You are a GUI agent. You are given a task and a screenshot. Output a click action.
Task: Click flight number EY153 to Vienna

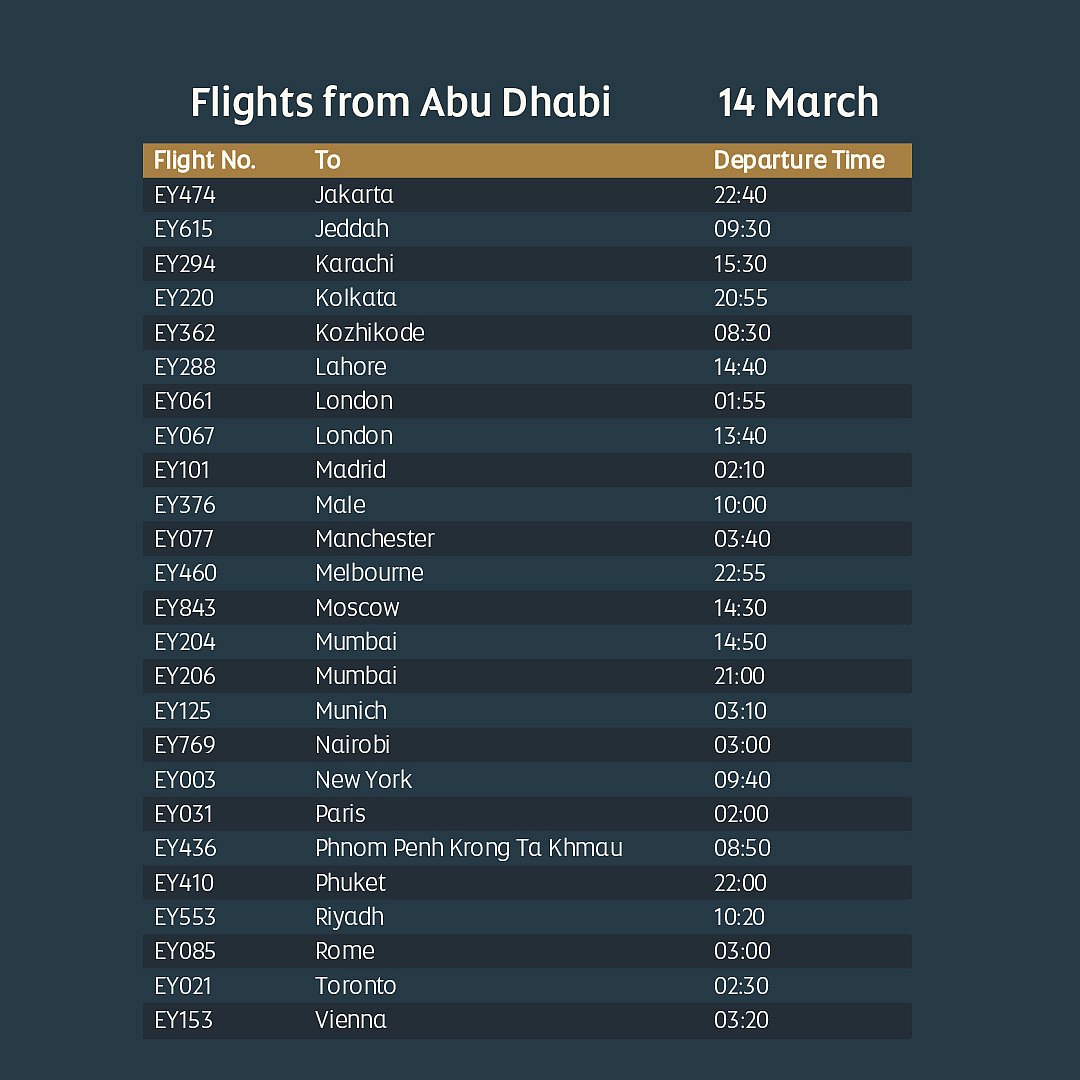coord(183,1020)
